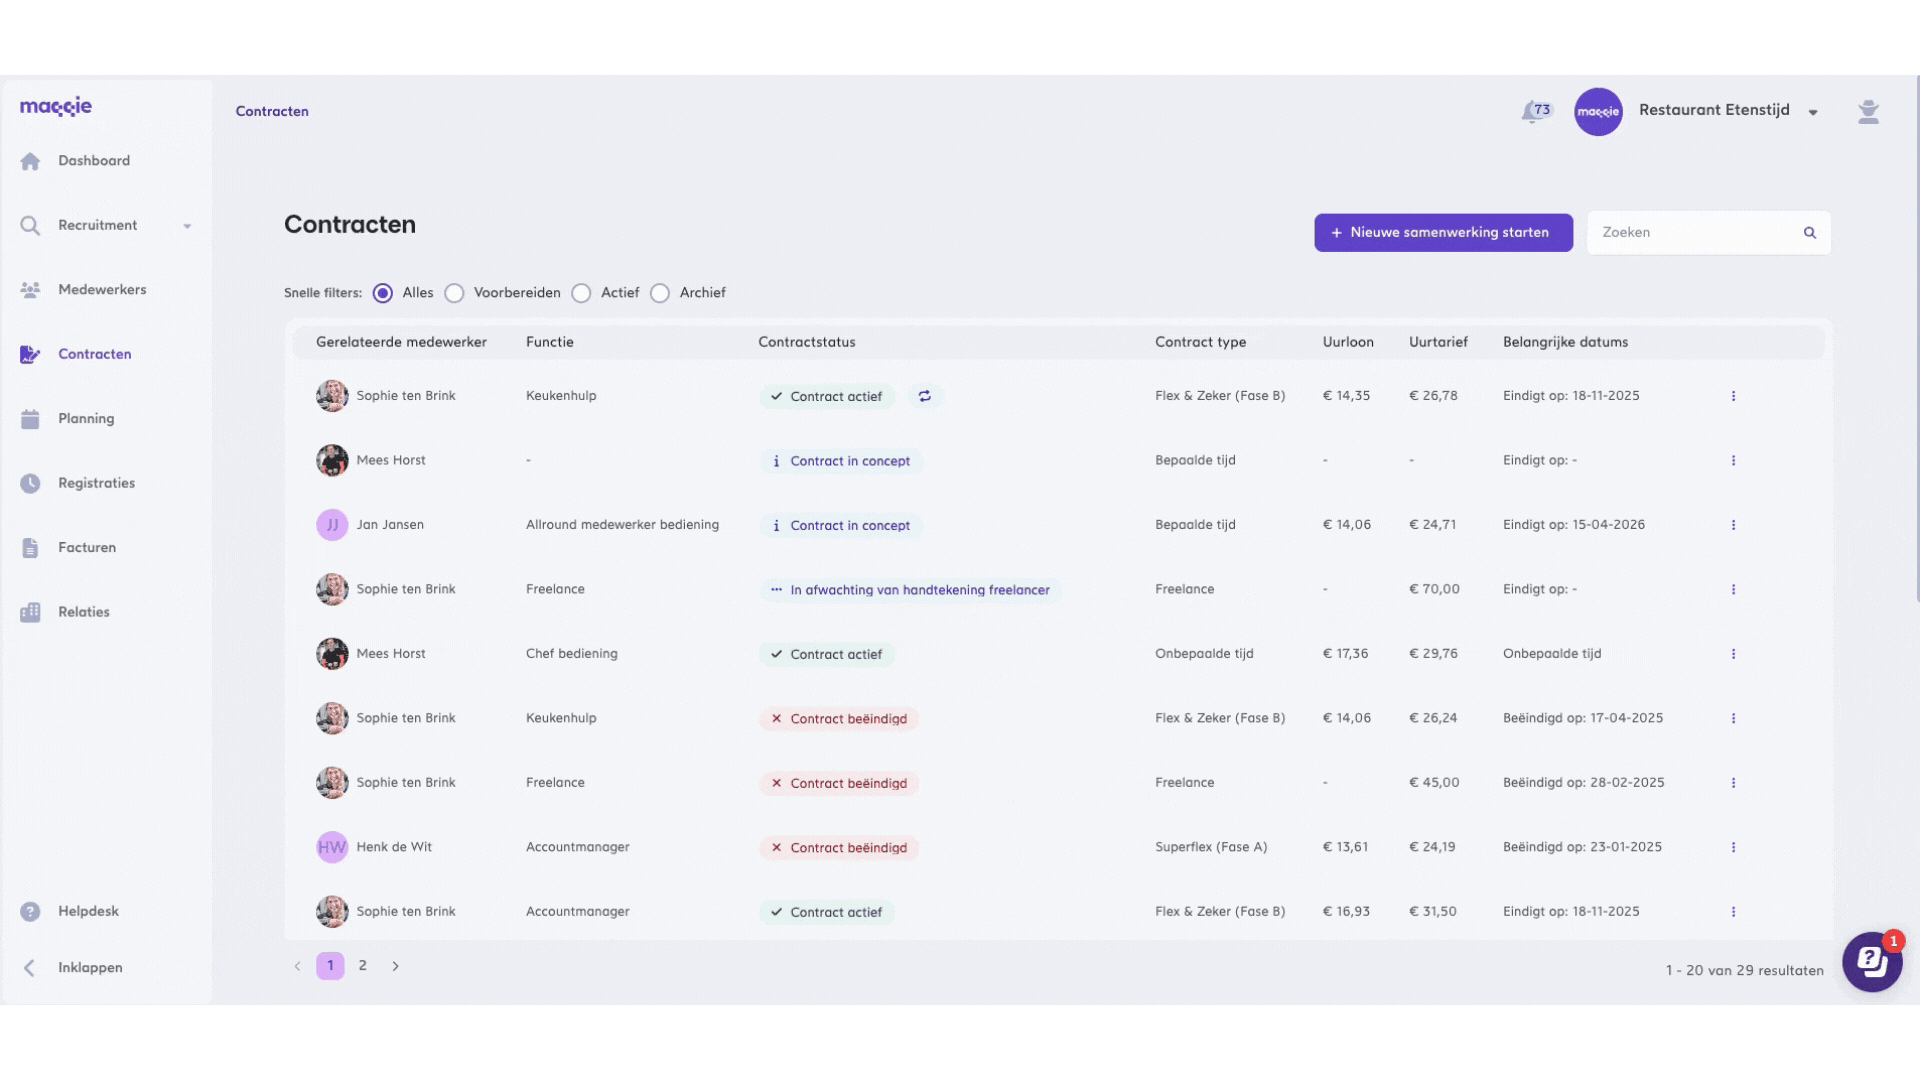The height and width of the screenshot is (1080, 1920).
Task: Click the user profile icon top right
Action: pyautogui.click(x=1868, y=112)
